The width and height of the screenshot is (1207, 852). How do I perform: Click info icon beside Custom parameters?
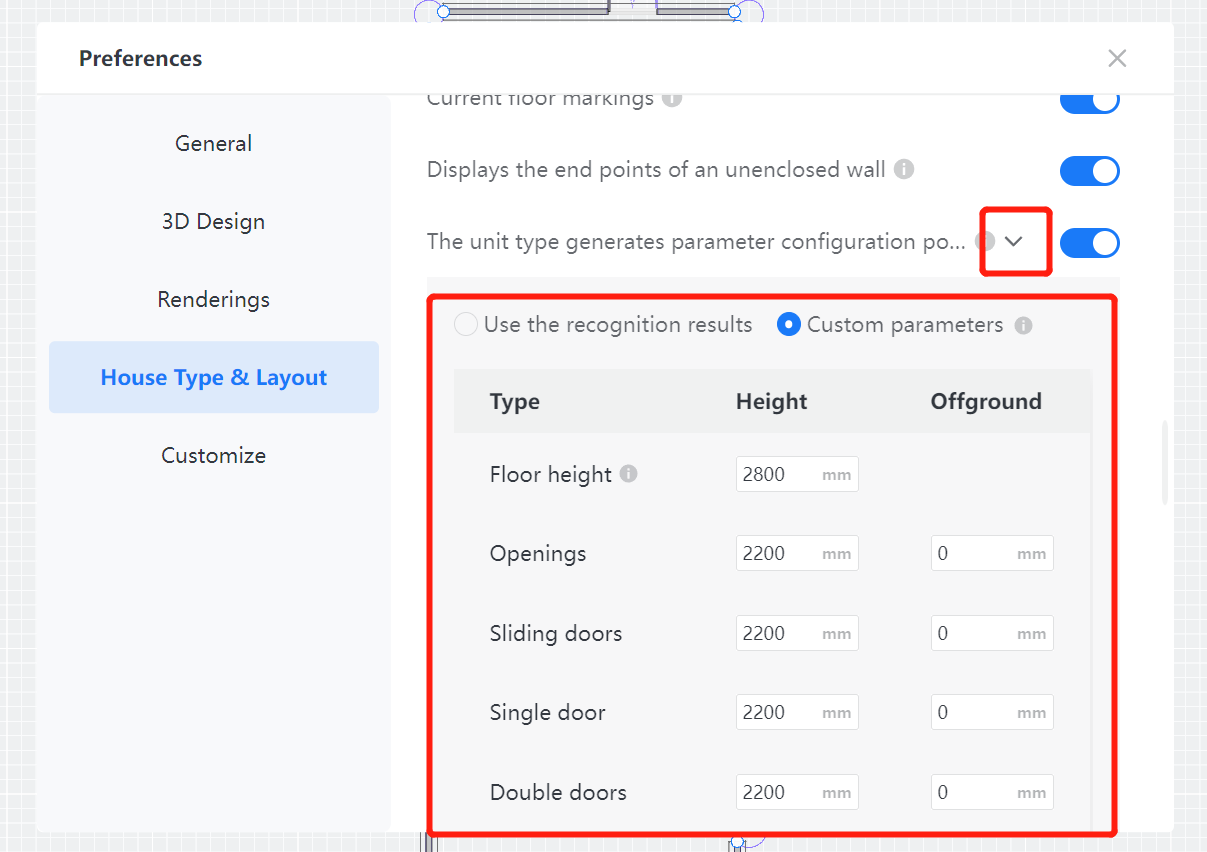[x=1023, y=325]
